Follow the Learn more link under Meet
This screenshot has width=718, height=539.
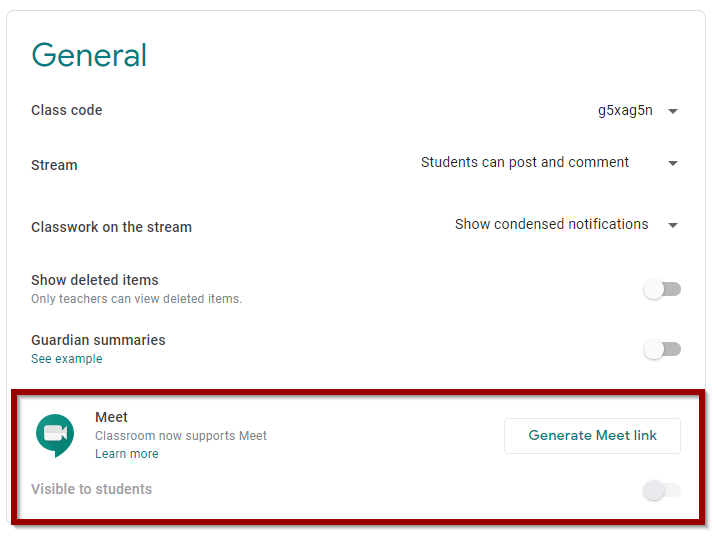(x=127, y=454)
